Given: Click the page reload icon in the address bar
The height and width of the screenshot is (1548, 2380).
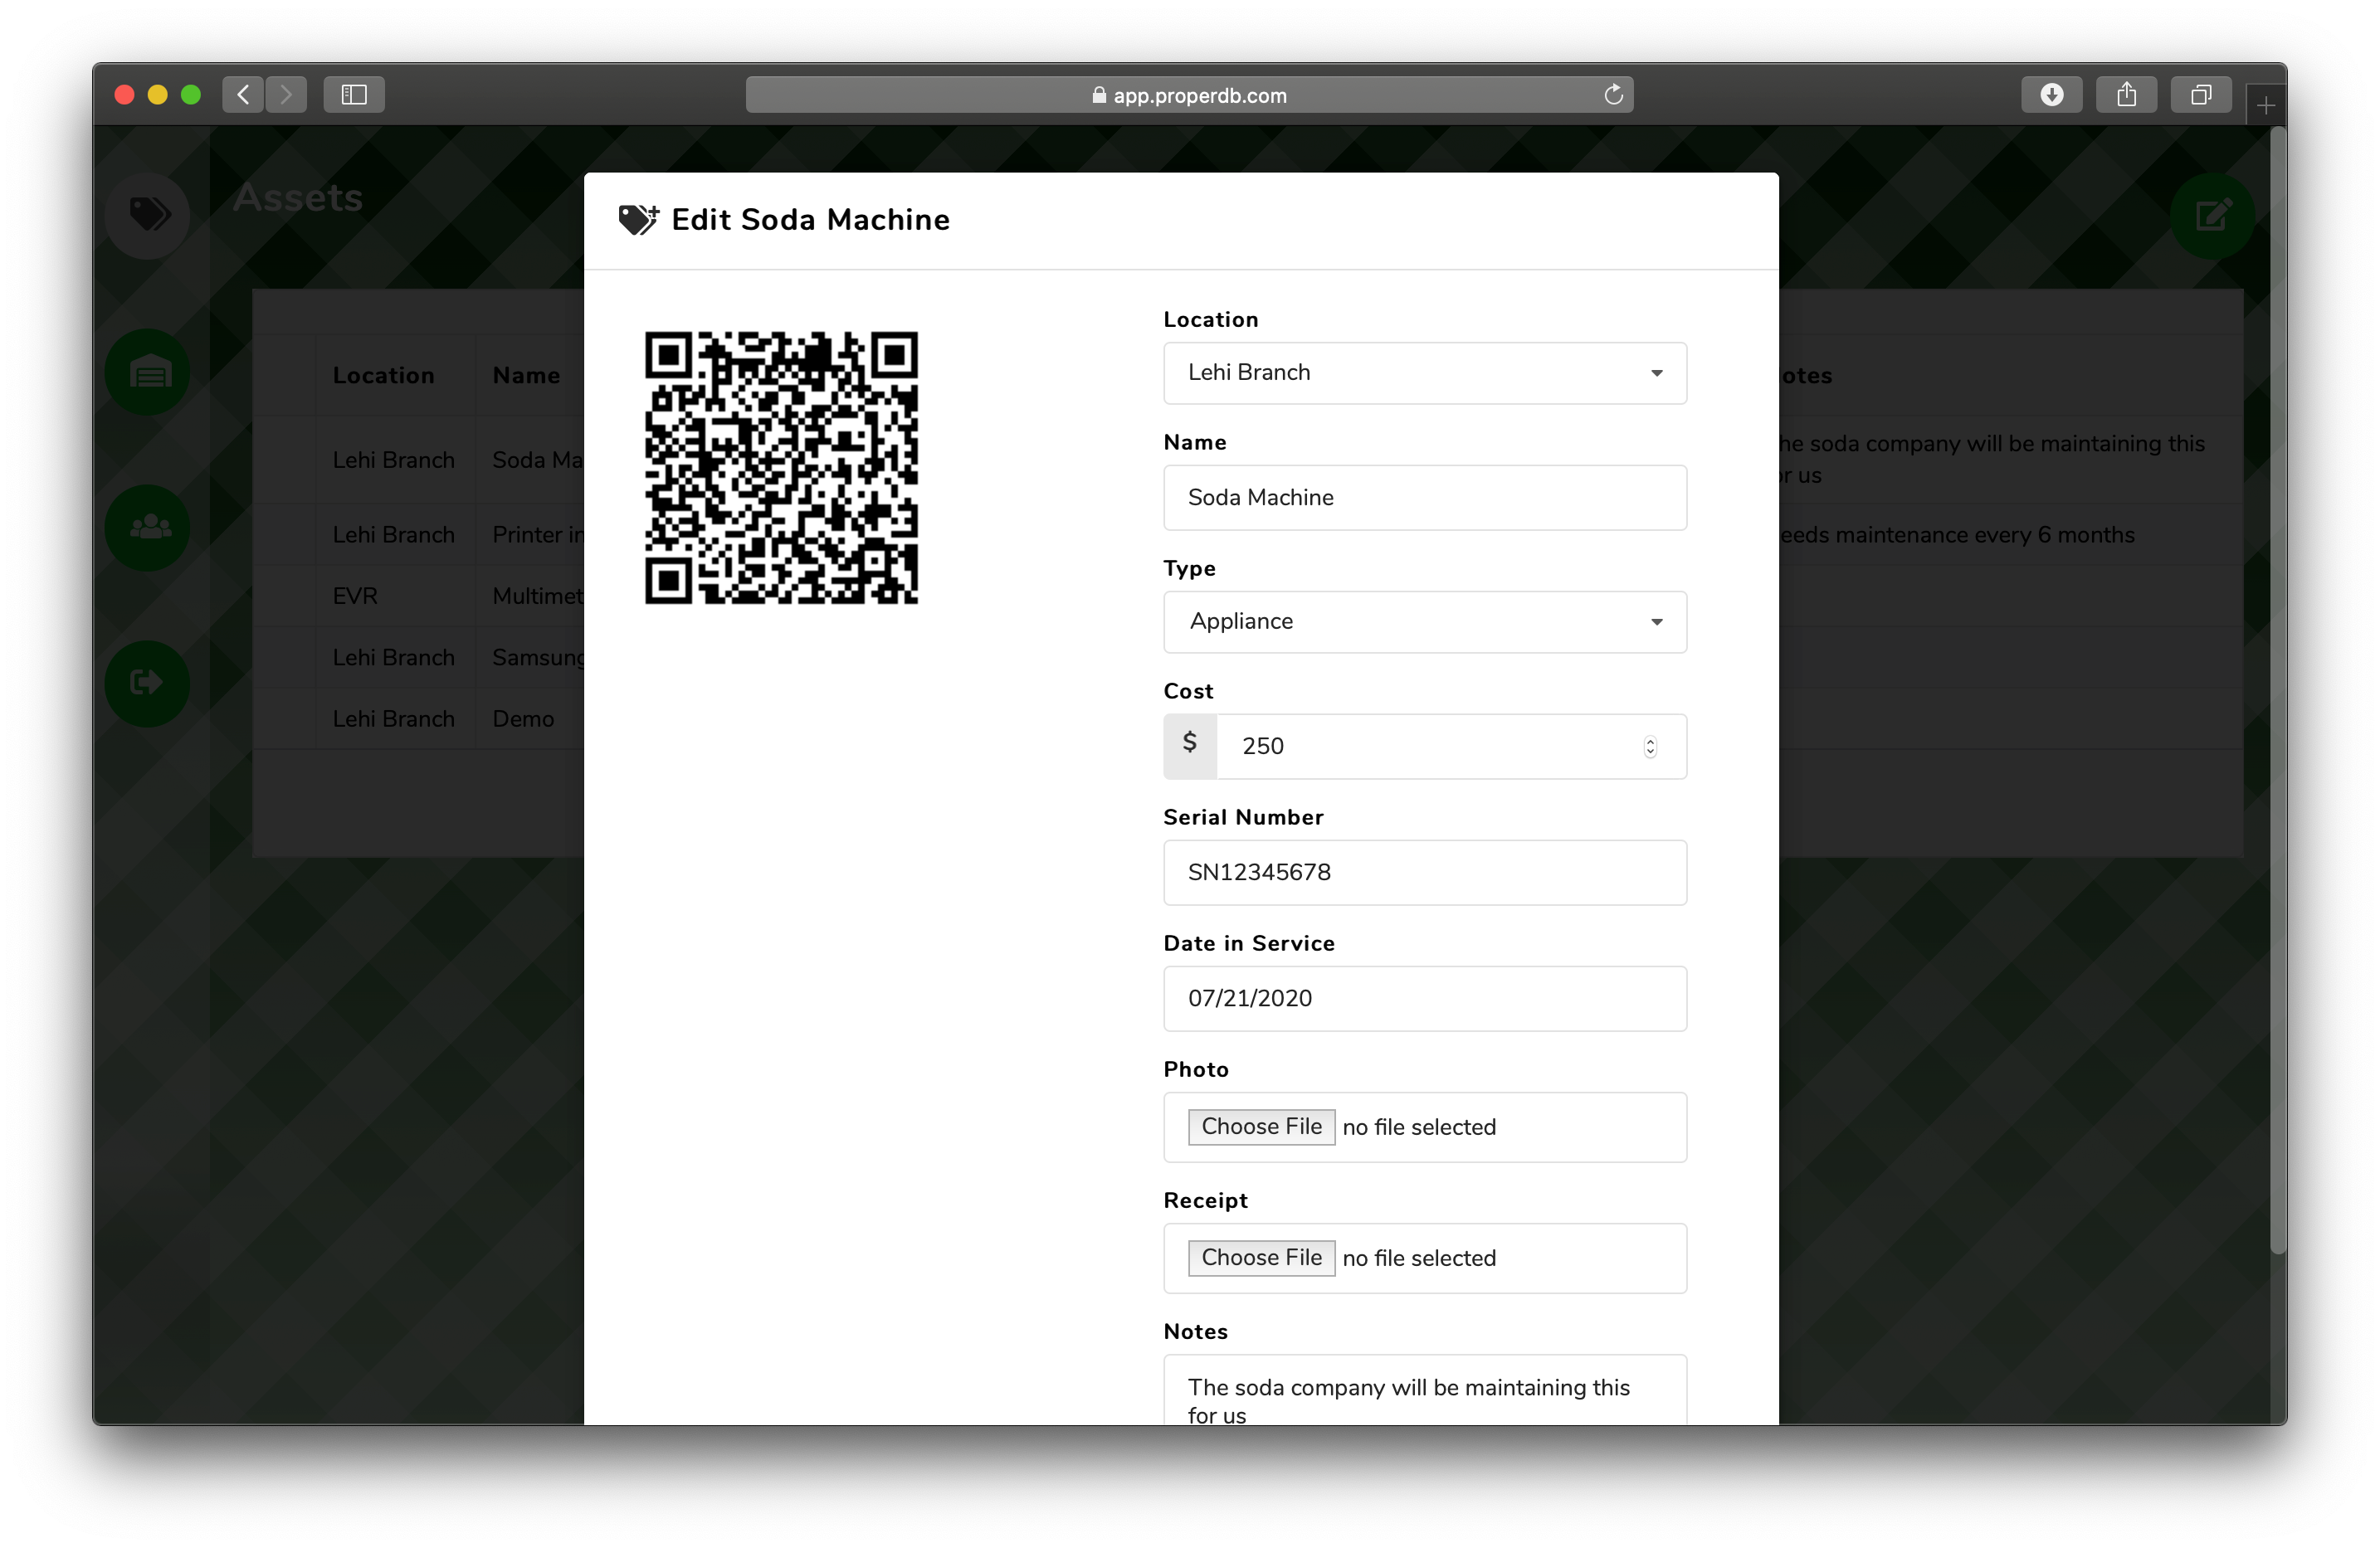Looking at the screenshot, I should [x=1612, y=94].
